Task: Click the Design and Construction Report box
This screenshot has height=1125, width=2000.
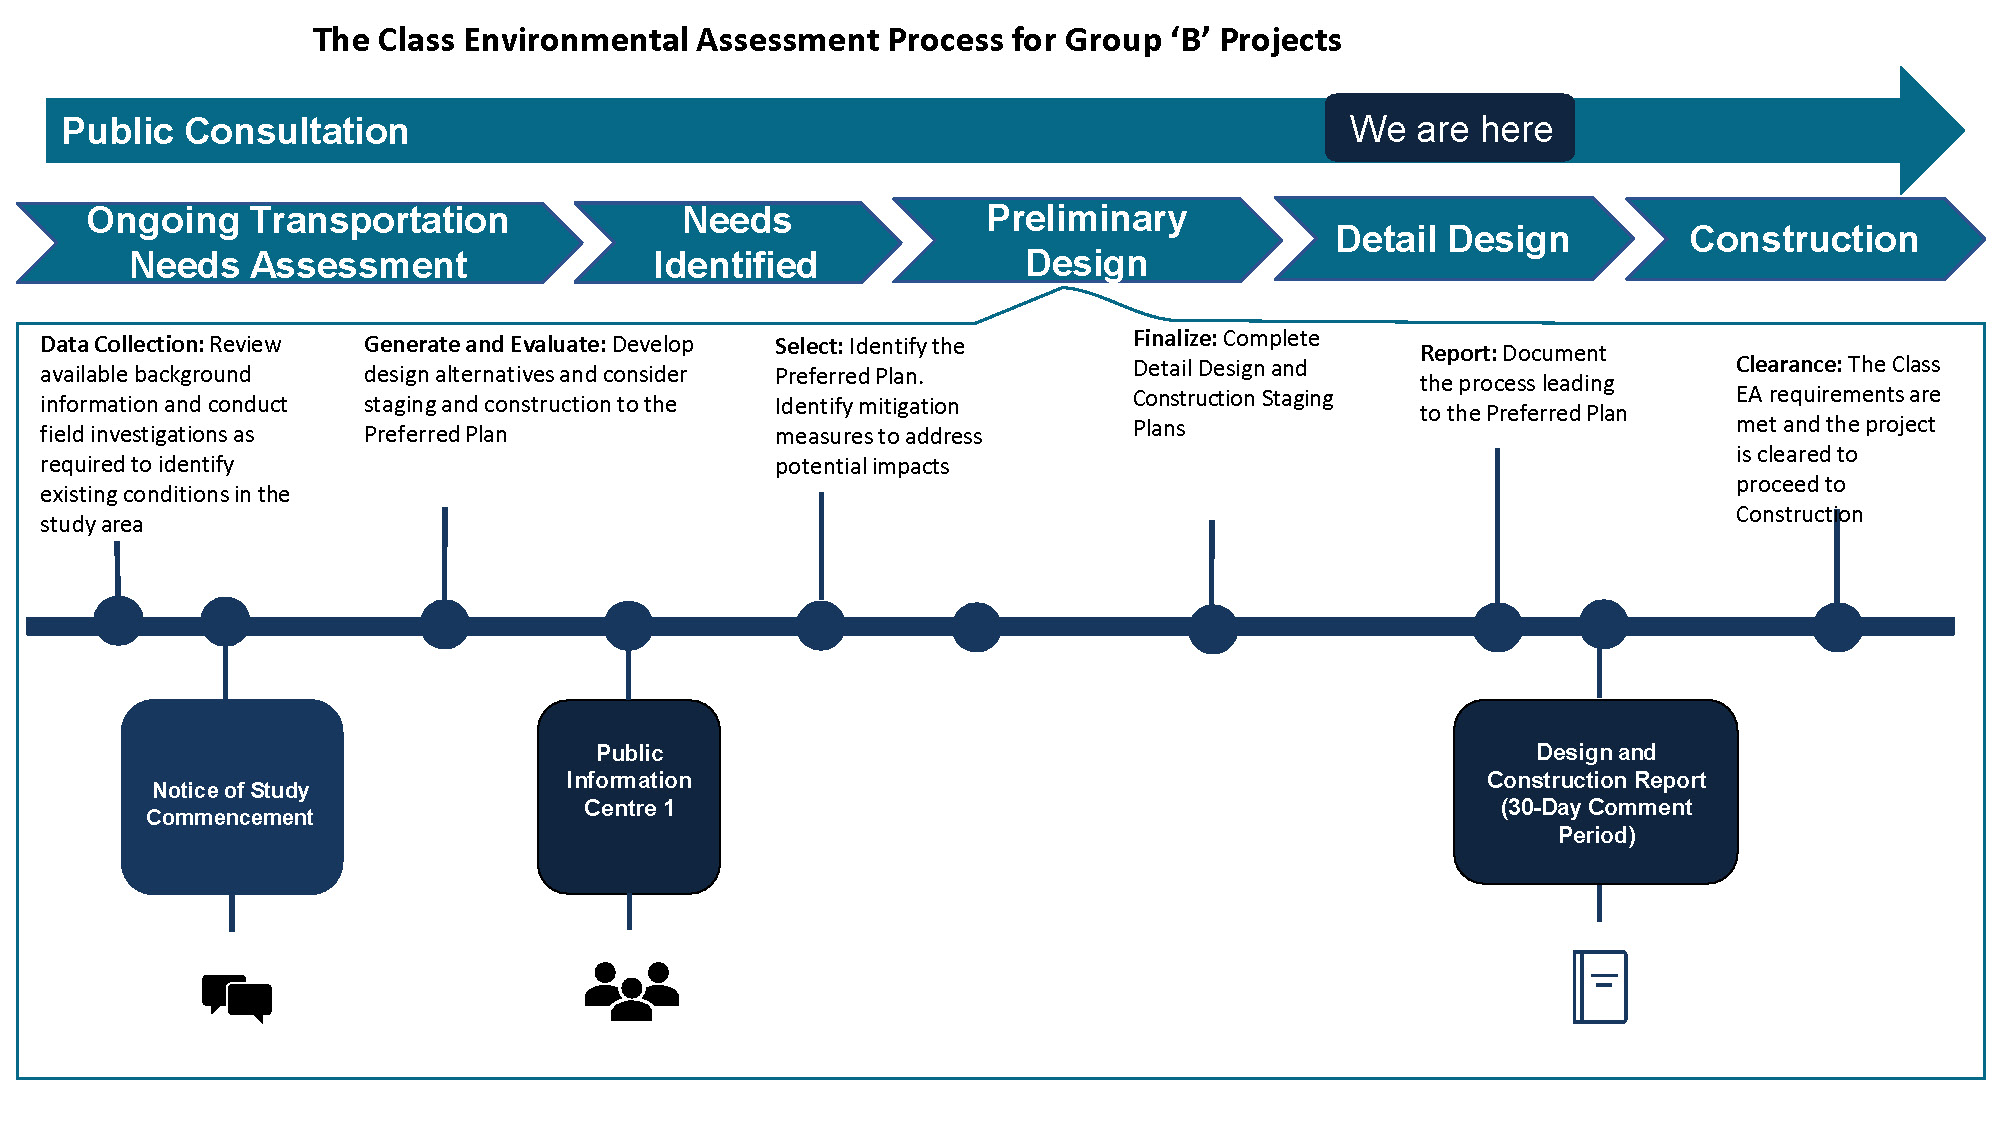Action: 1596,793
